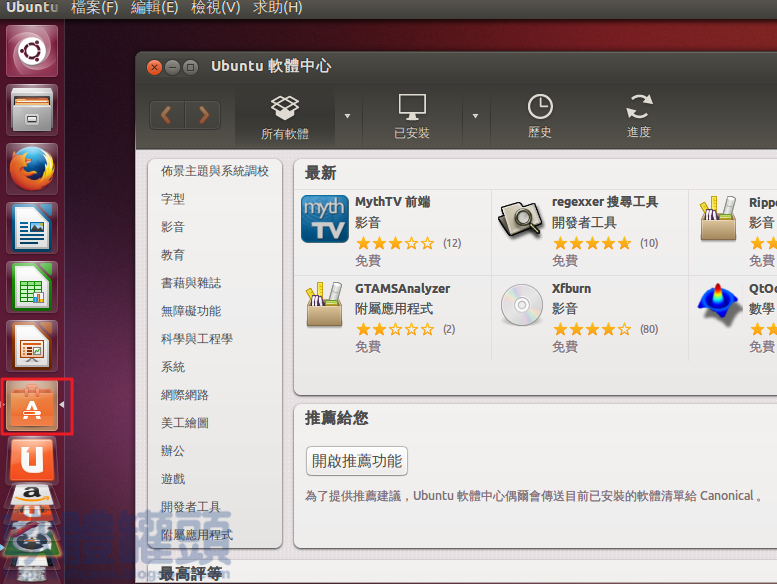
Task: Click the 開啟推薦功能 button
Action: tap(357, 461)
